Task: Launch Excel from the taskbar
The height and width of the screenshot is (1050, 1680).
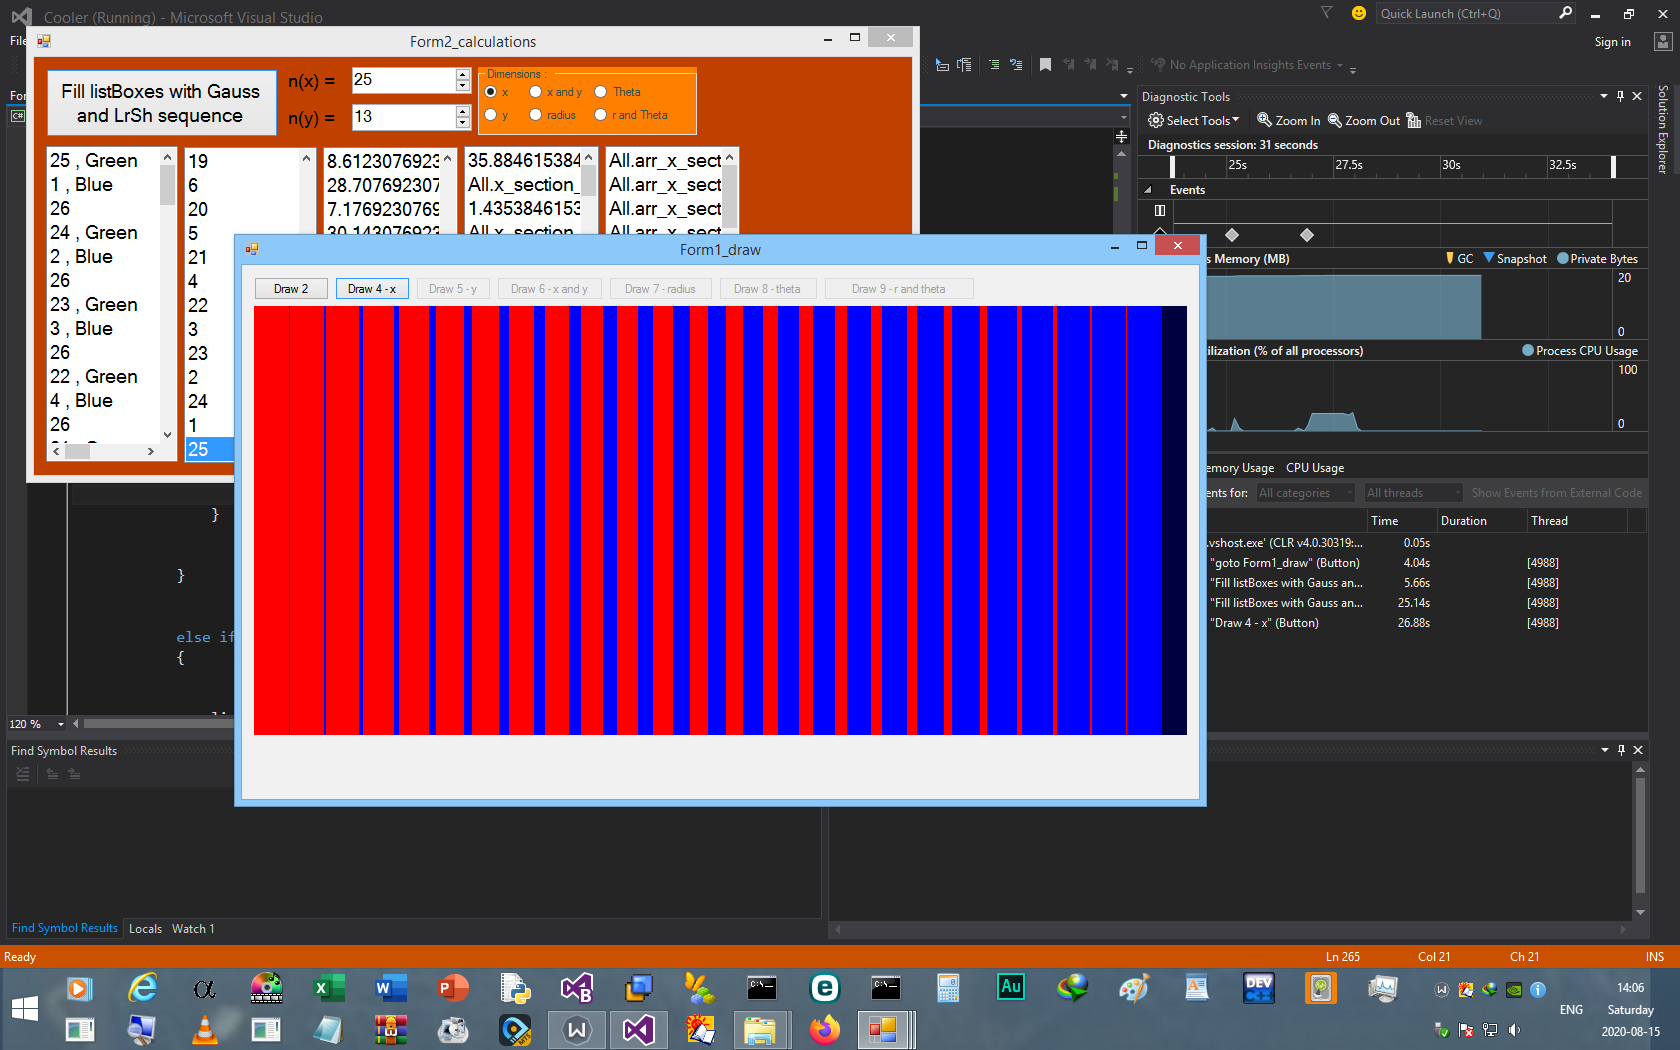Action: coord(329,988)
